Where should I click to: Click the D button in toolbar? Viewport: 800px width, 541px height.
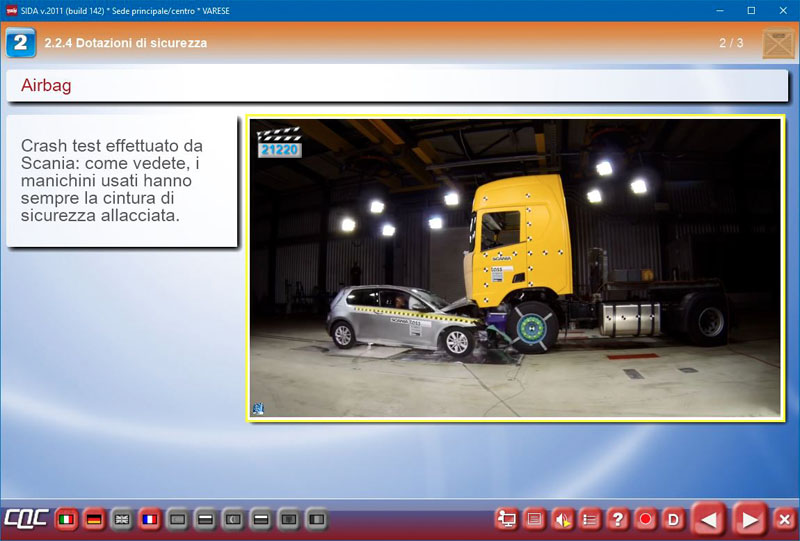pos(673,519)
